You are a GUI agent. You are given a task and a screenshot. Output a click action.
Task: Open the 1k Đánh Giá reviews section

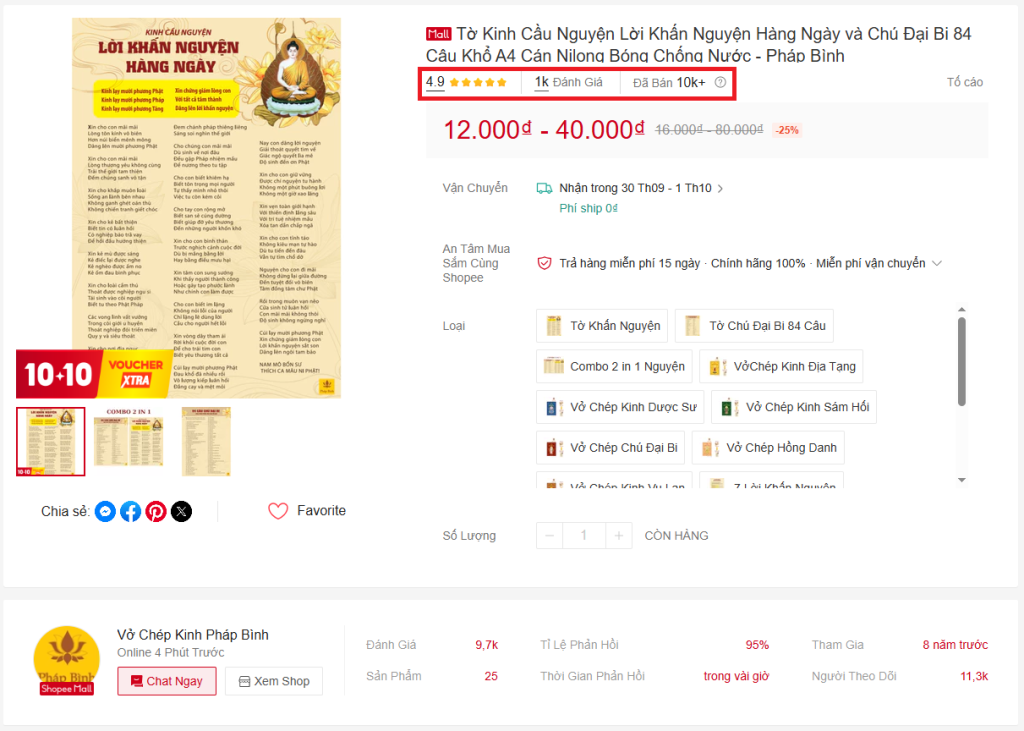tap(569, 83)
